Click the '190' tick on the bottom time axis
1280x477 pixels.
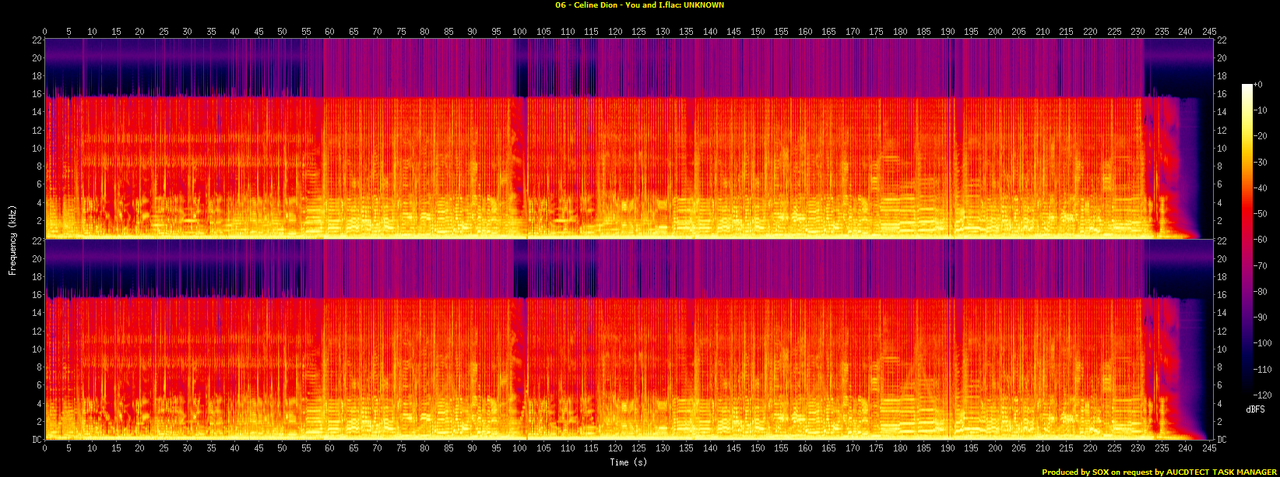tap(947, 449)
